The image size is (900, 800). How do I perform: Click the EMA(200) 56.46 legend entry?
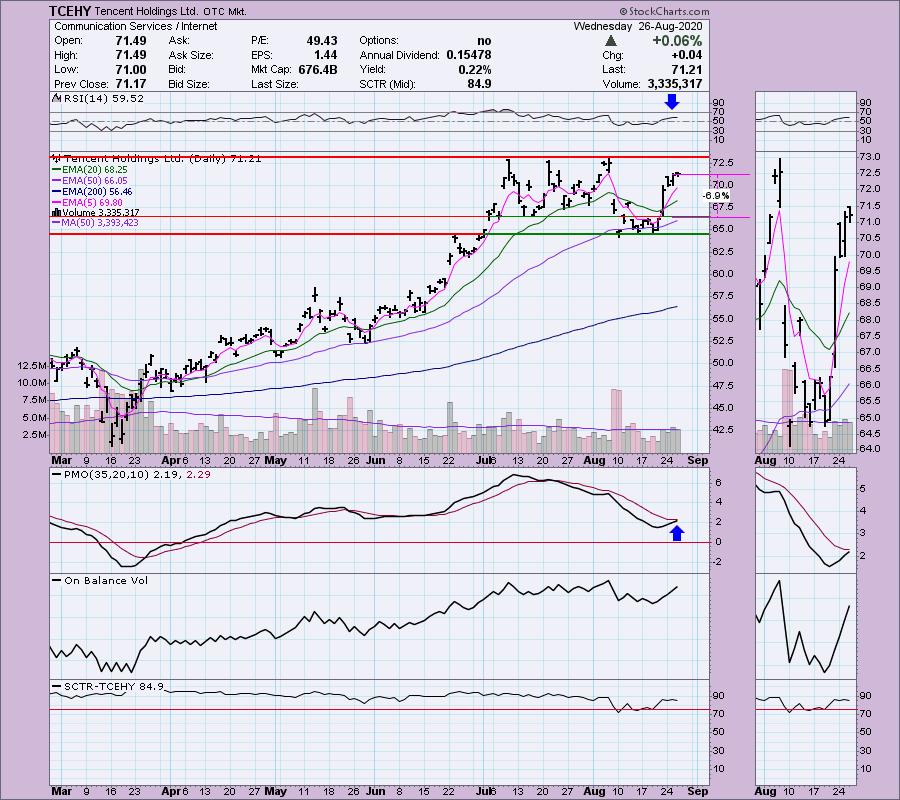[92, 192]
